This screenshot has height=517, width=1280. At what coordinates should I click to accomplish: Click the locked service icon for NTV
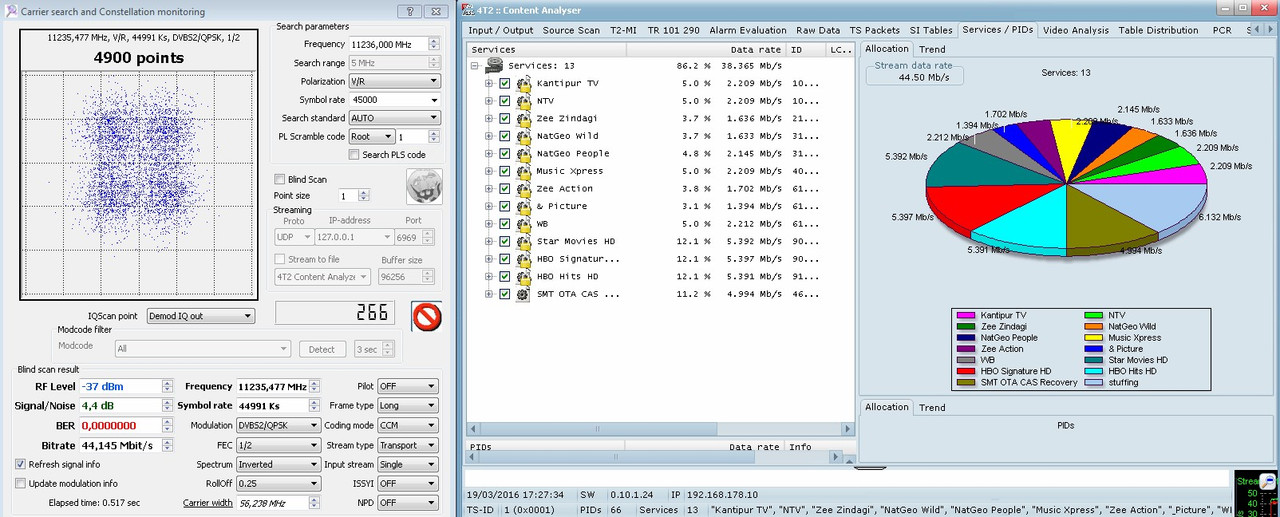point(523,101)
